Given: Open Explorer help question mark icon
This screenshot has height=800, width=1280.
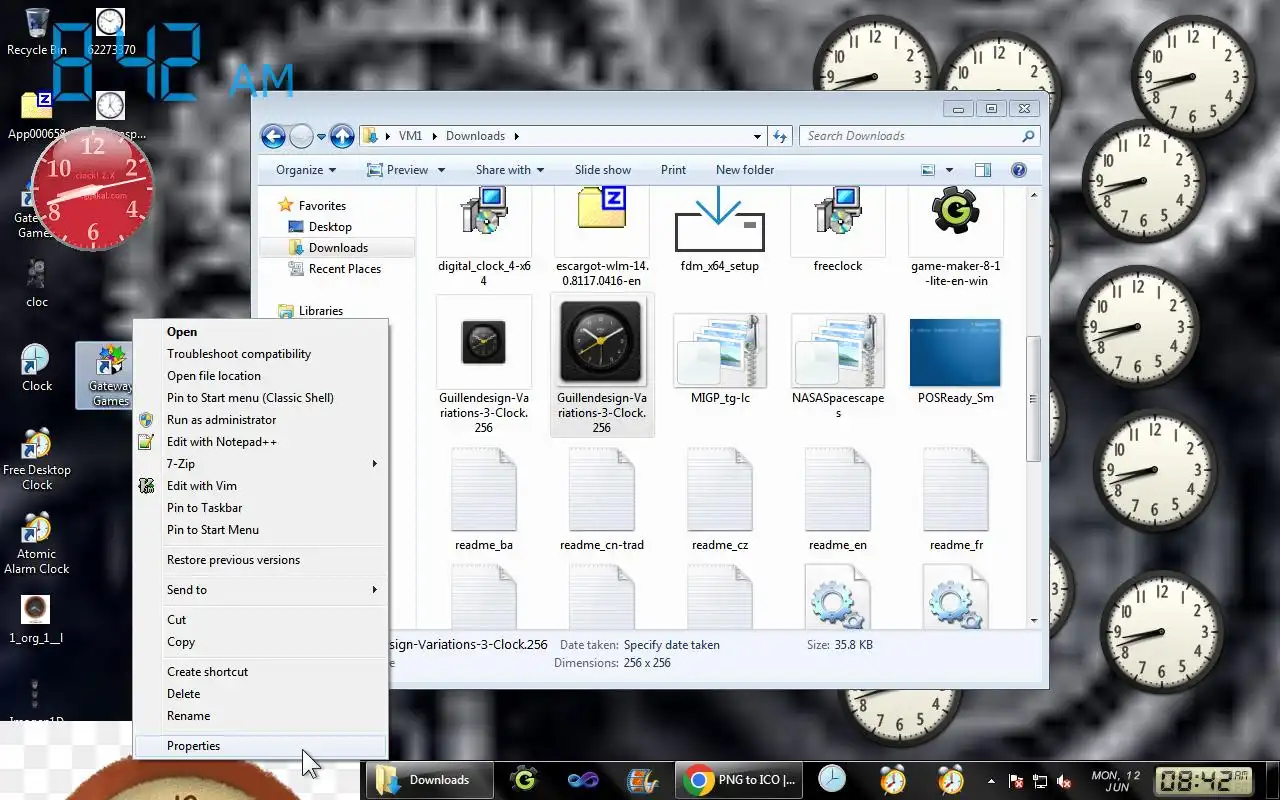Looking at the screenshot, I should point(1019,170).
